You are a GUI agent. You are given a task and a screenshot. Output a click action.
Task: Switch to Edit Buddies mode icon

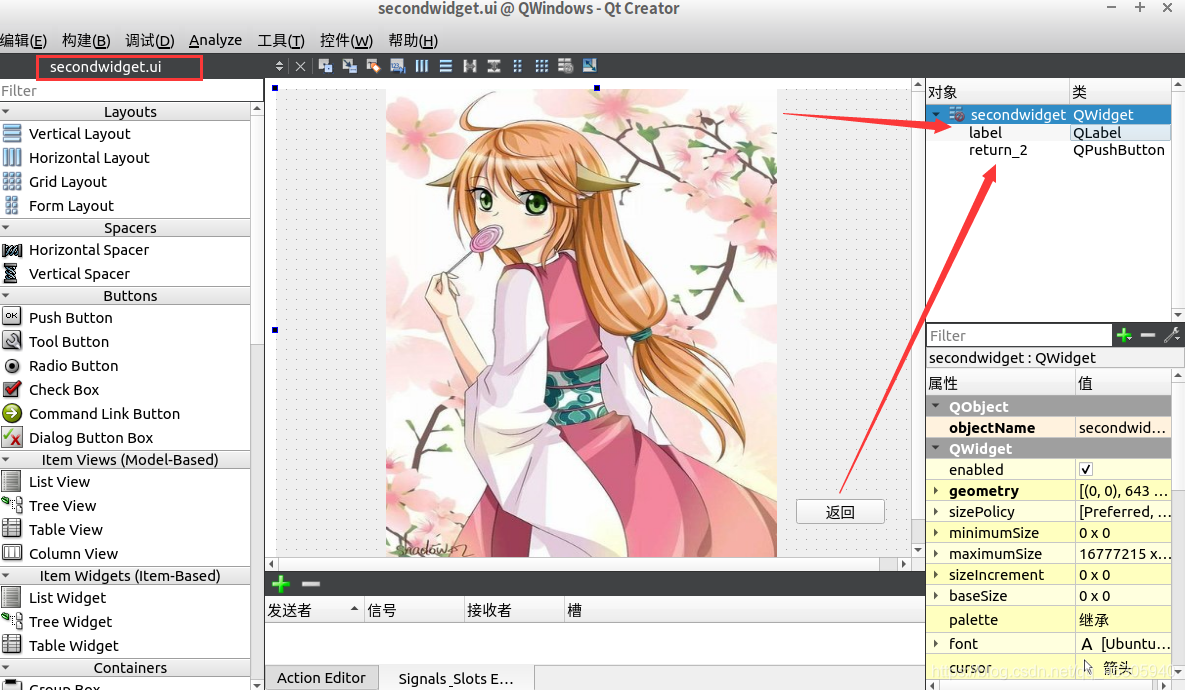[x=373, y=66]
